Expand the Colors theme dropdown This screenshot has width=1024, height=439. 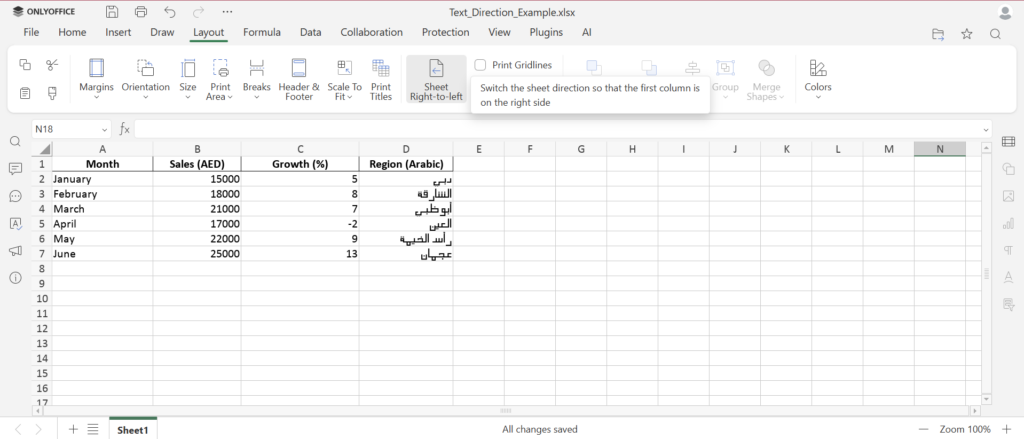coord(818,80)
